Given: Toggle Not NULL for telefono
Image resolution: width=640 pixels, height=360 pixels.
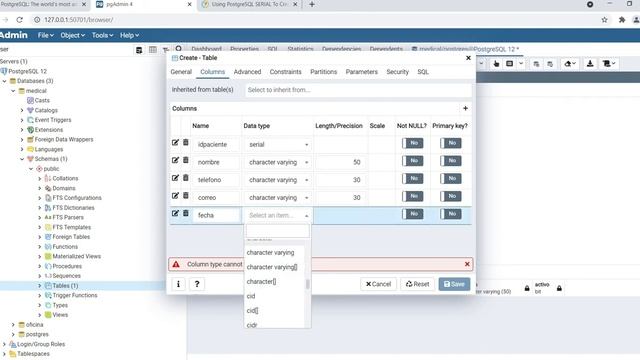Looking at the screenshot, I should (412, 178).
